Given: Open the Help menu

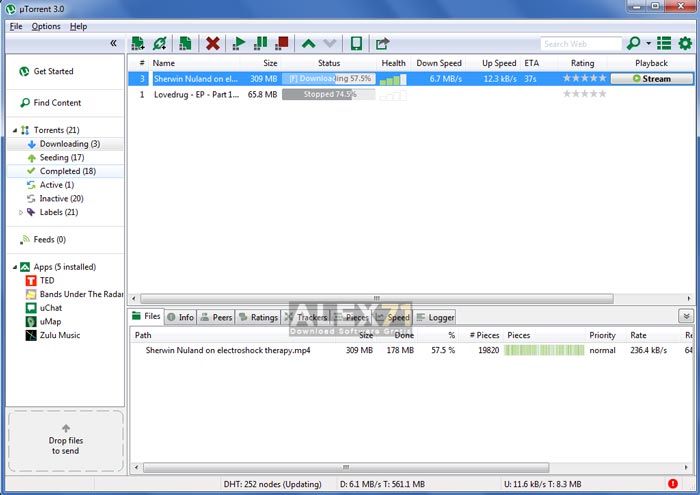Looking at the screenshot, I should click(x=79, y=26).
